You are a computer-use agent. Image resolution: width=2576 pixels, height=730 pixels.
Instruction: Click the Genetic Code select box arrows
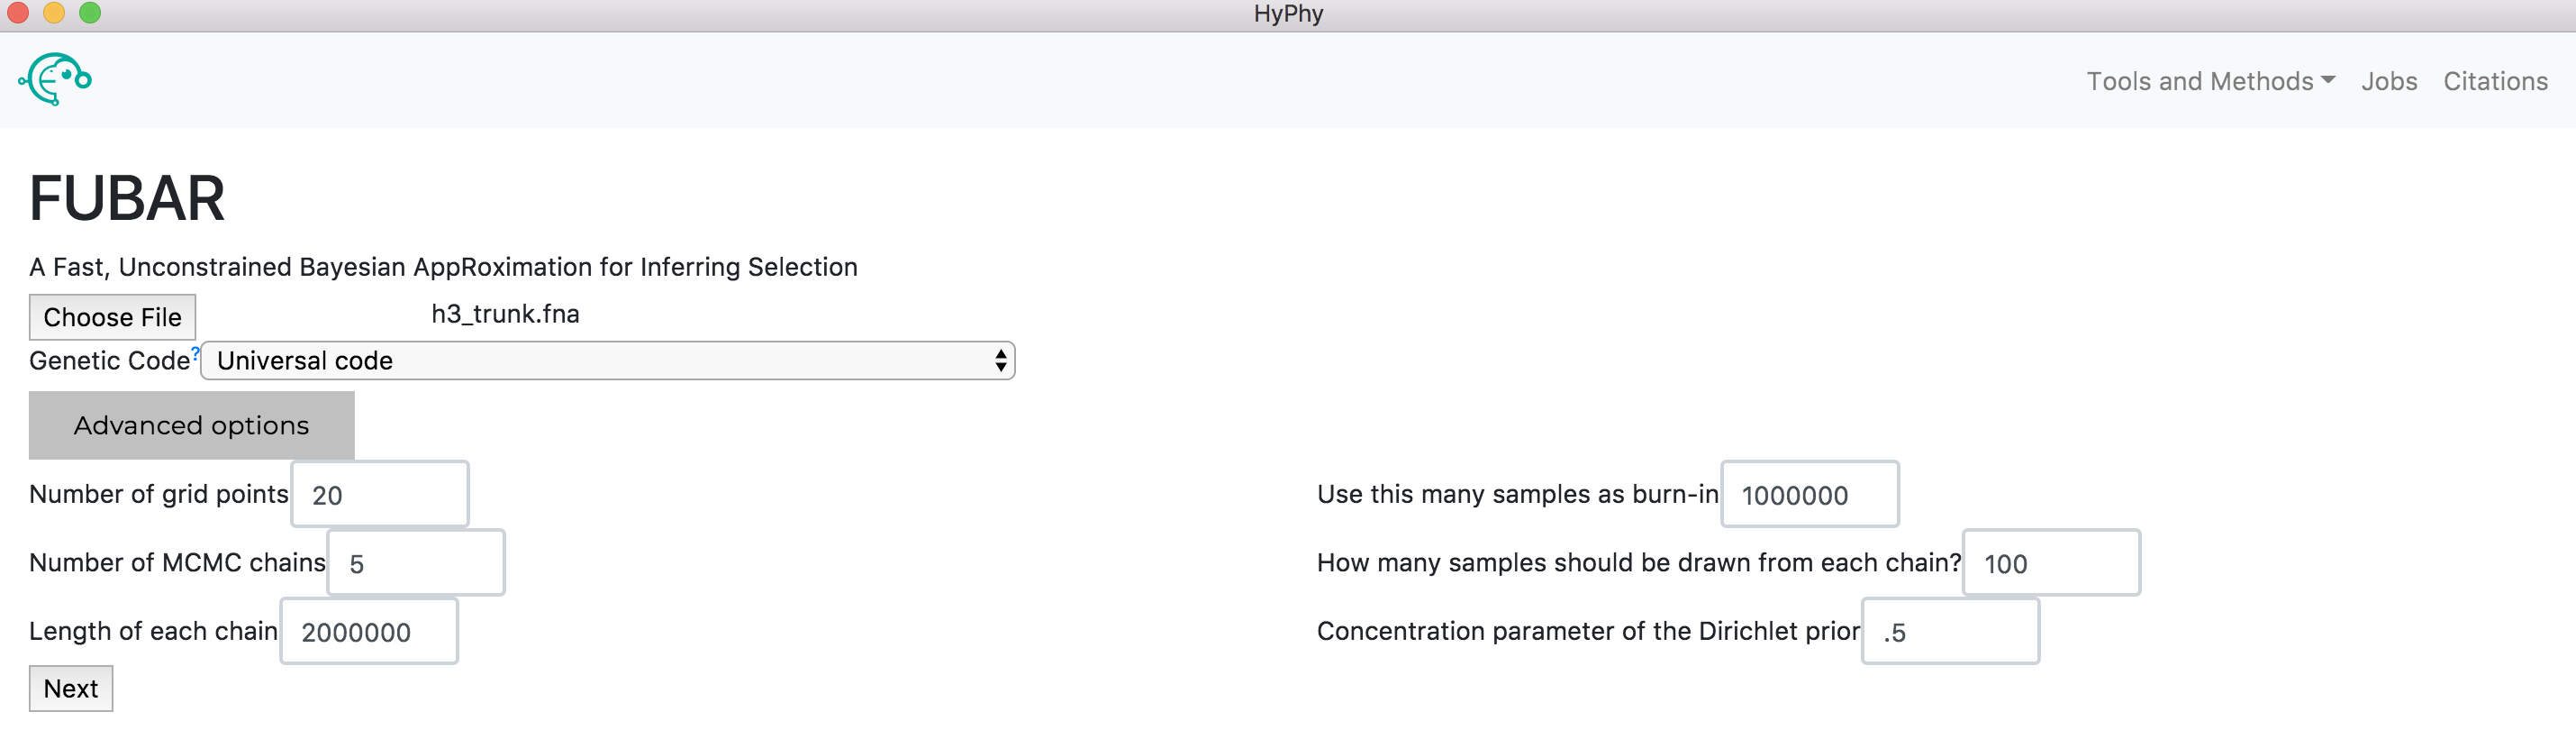1000,361
